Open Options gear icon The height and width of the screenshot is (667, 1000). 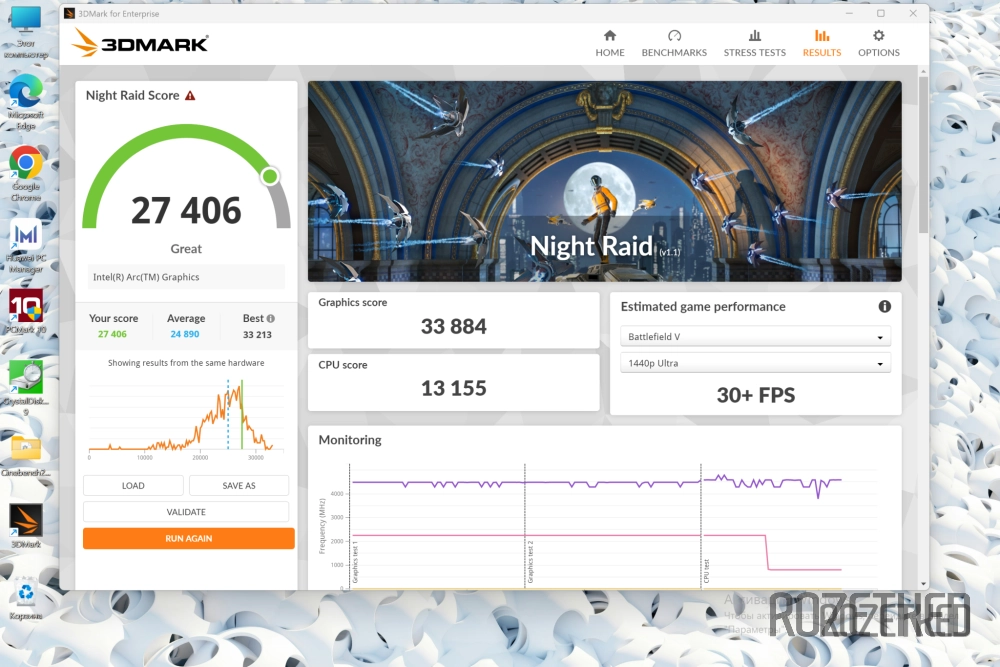pos(878,36)
